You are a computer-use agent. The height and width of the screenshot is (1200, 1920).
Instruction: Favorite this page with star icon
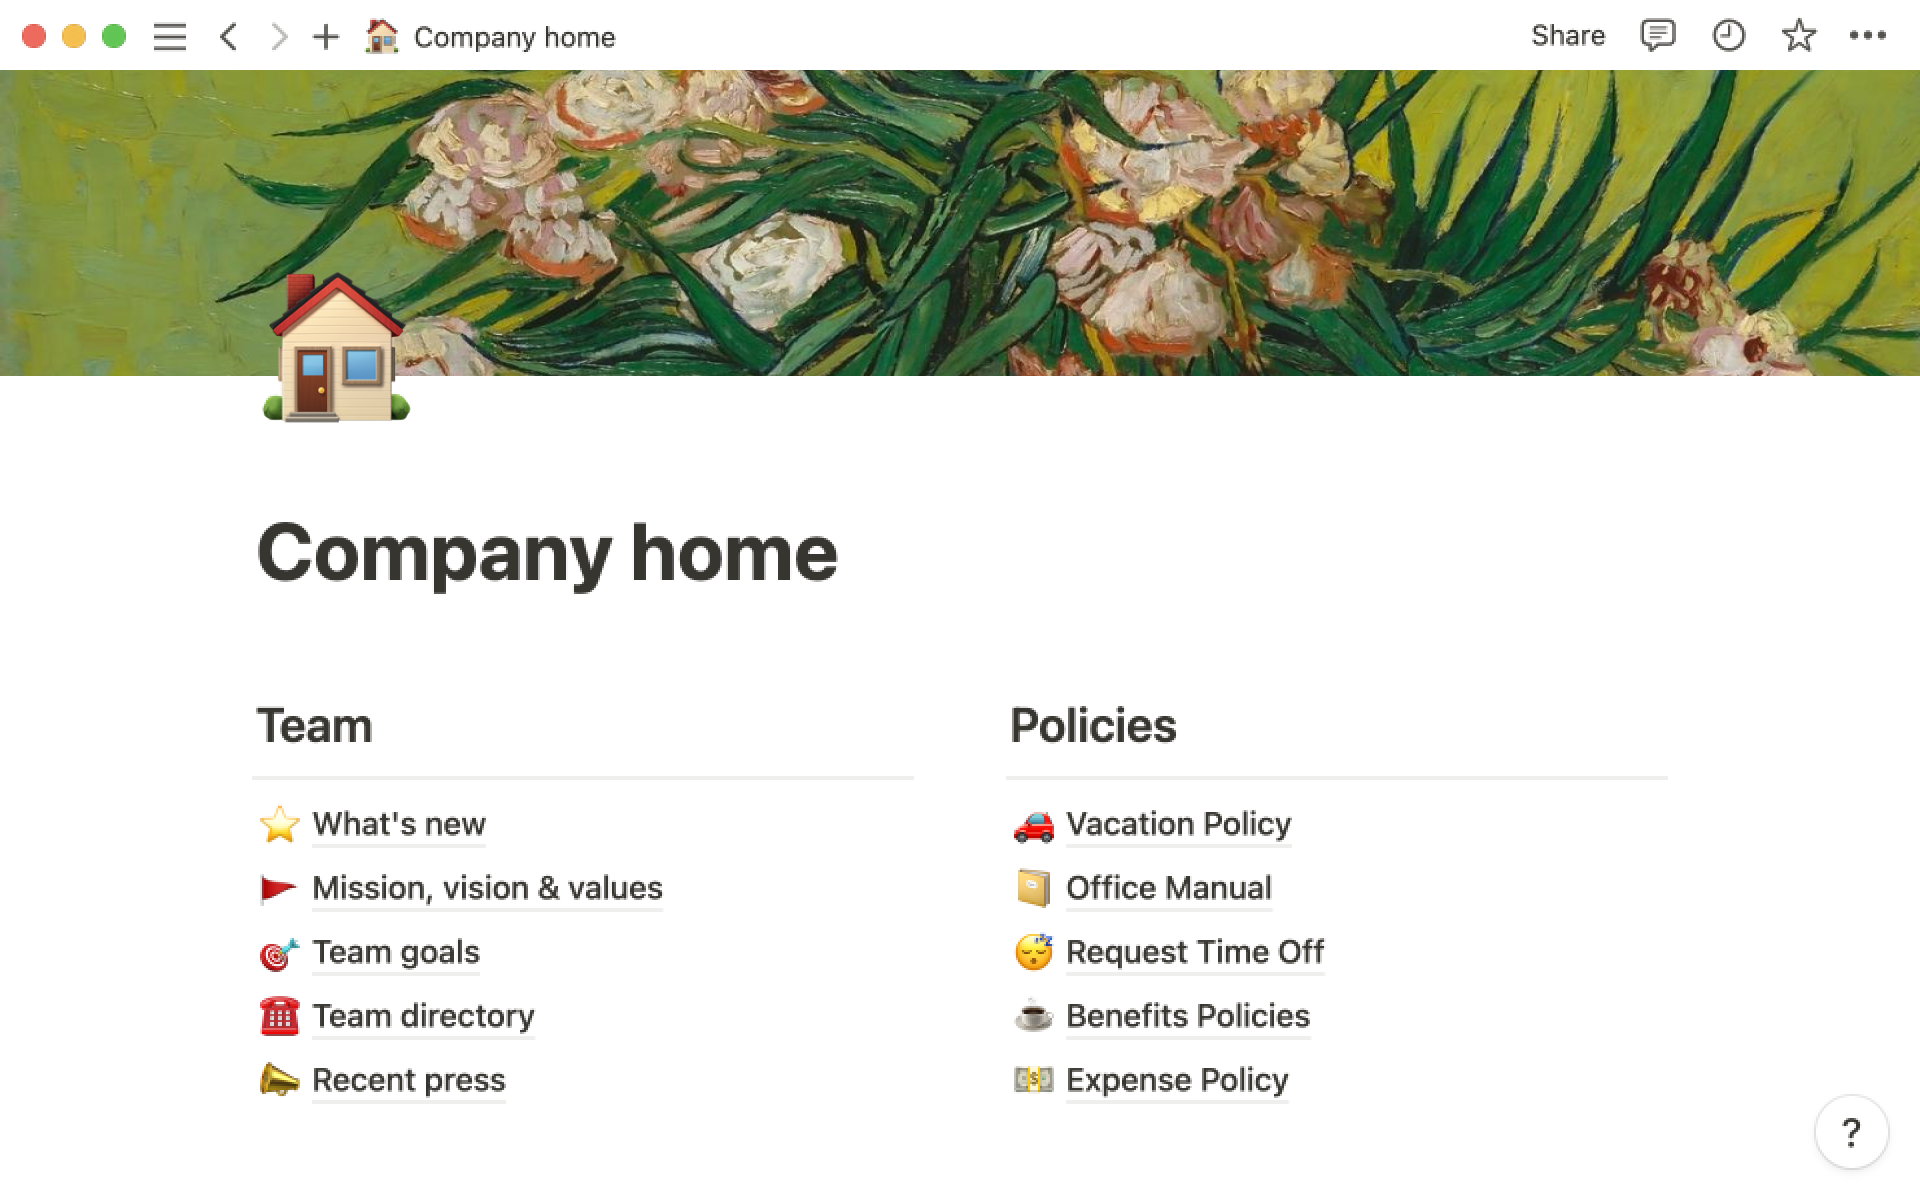pos(1799,36)
